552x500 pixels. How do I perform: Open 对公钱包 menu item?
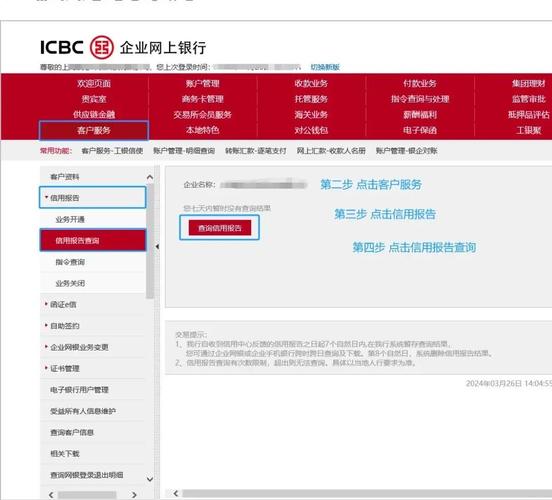pos(311,130)
